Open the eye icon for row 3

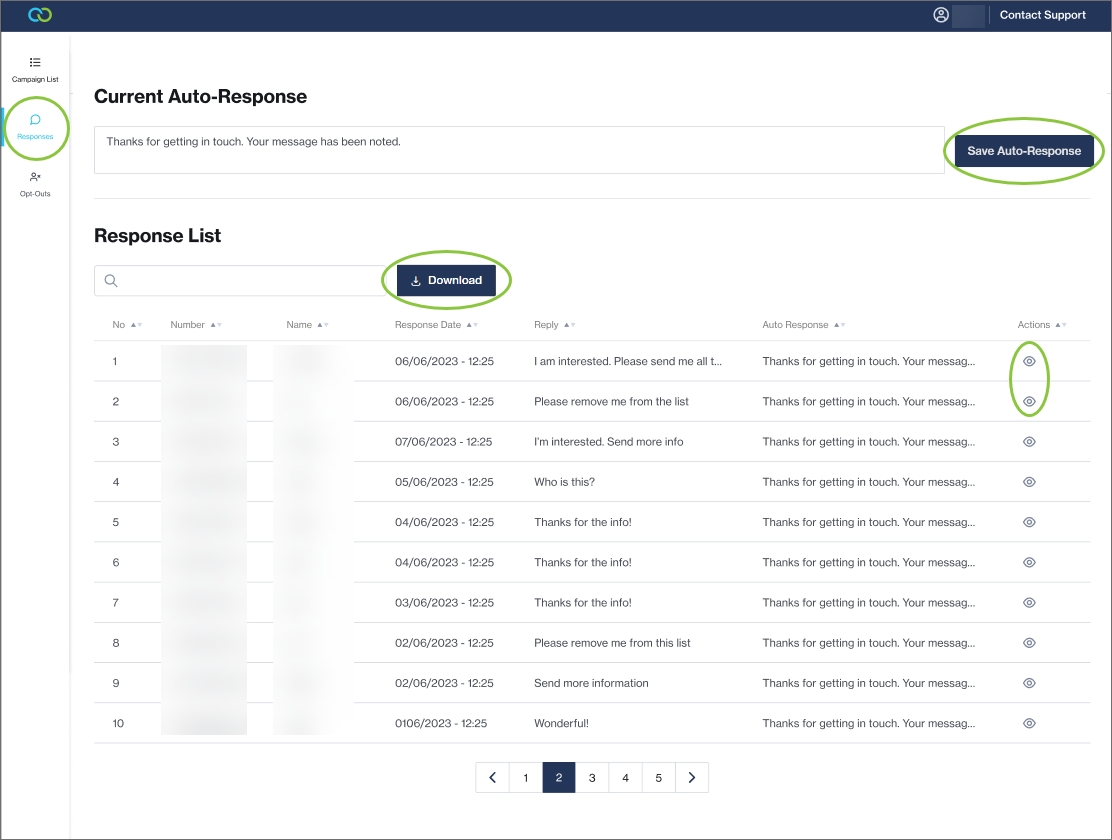[1029, 442]
